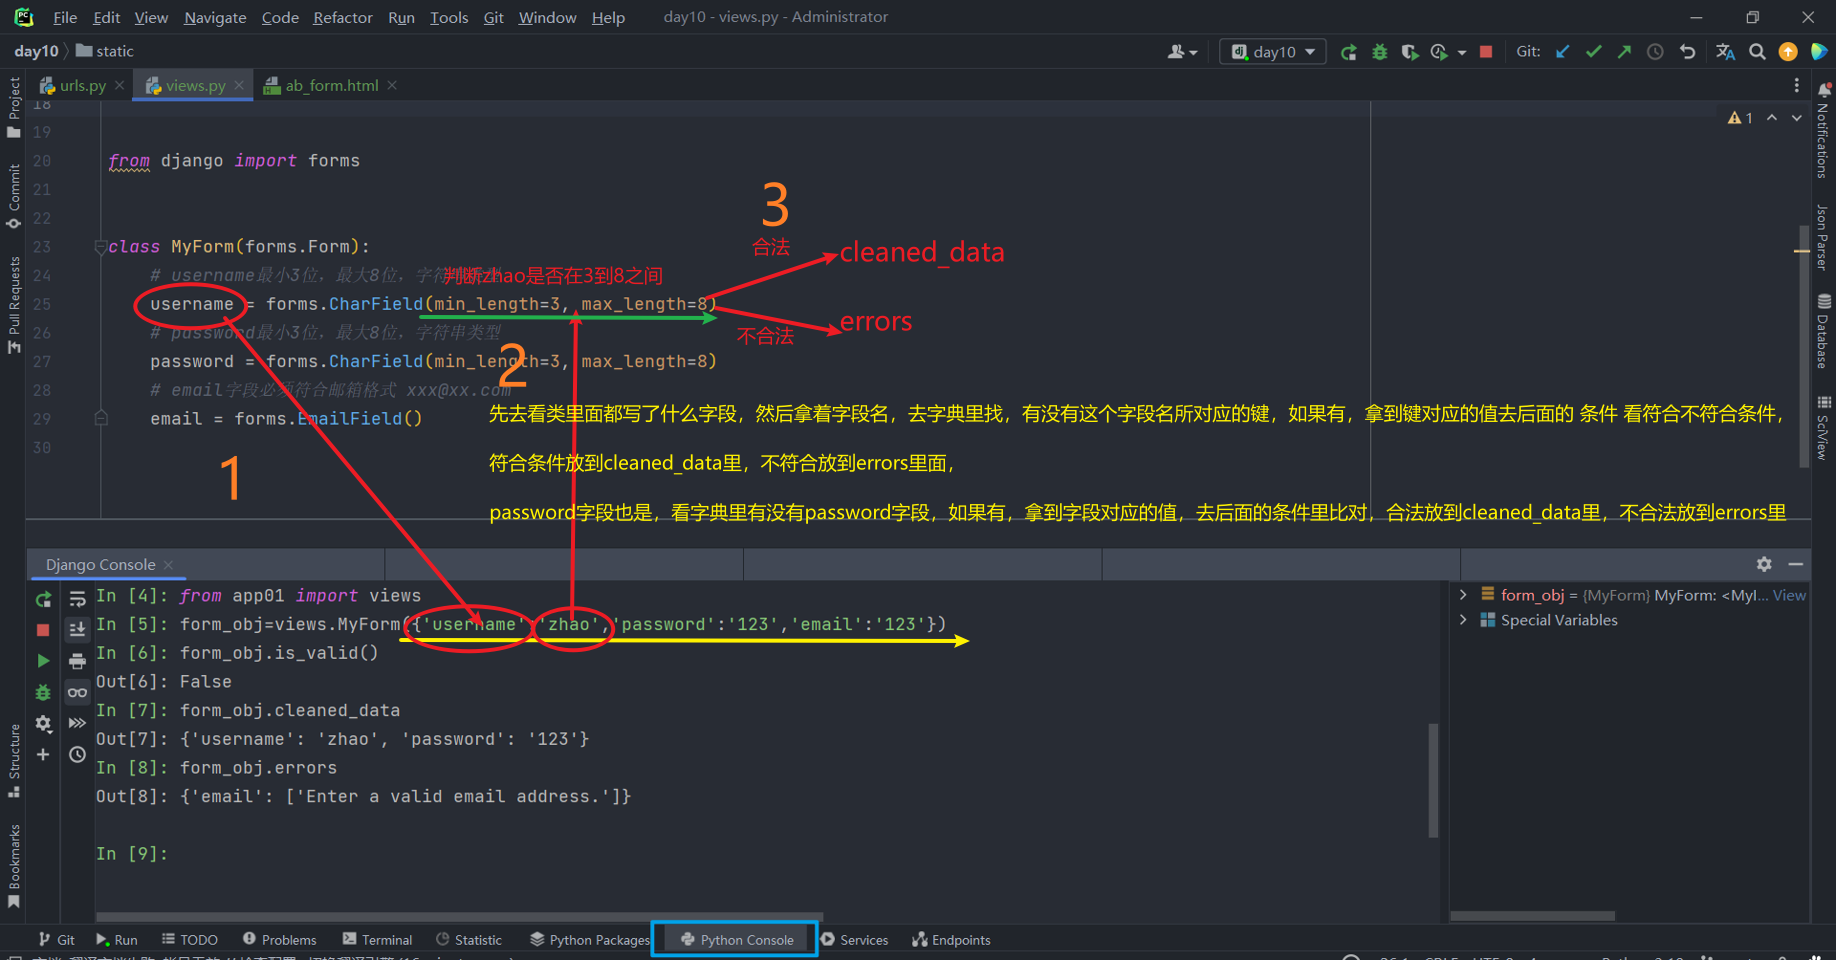Toggle the console command queue arrows icon

point(77,723)
